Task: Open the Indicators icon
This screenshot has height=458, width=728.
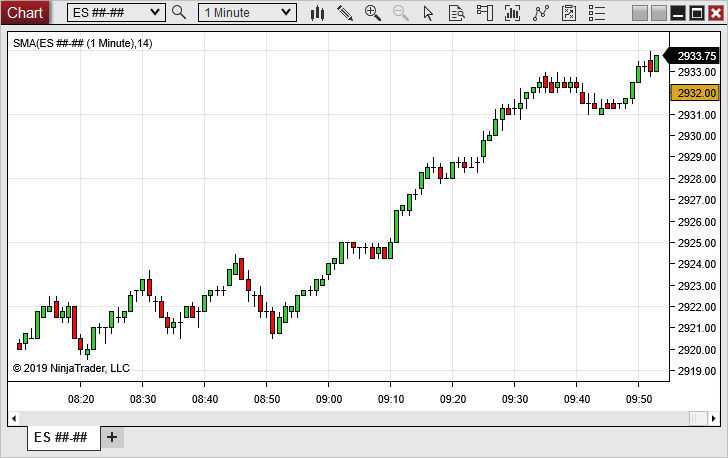Action: point(541,13)
